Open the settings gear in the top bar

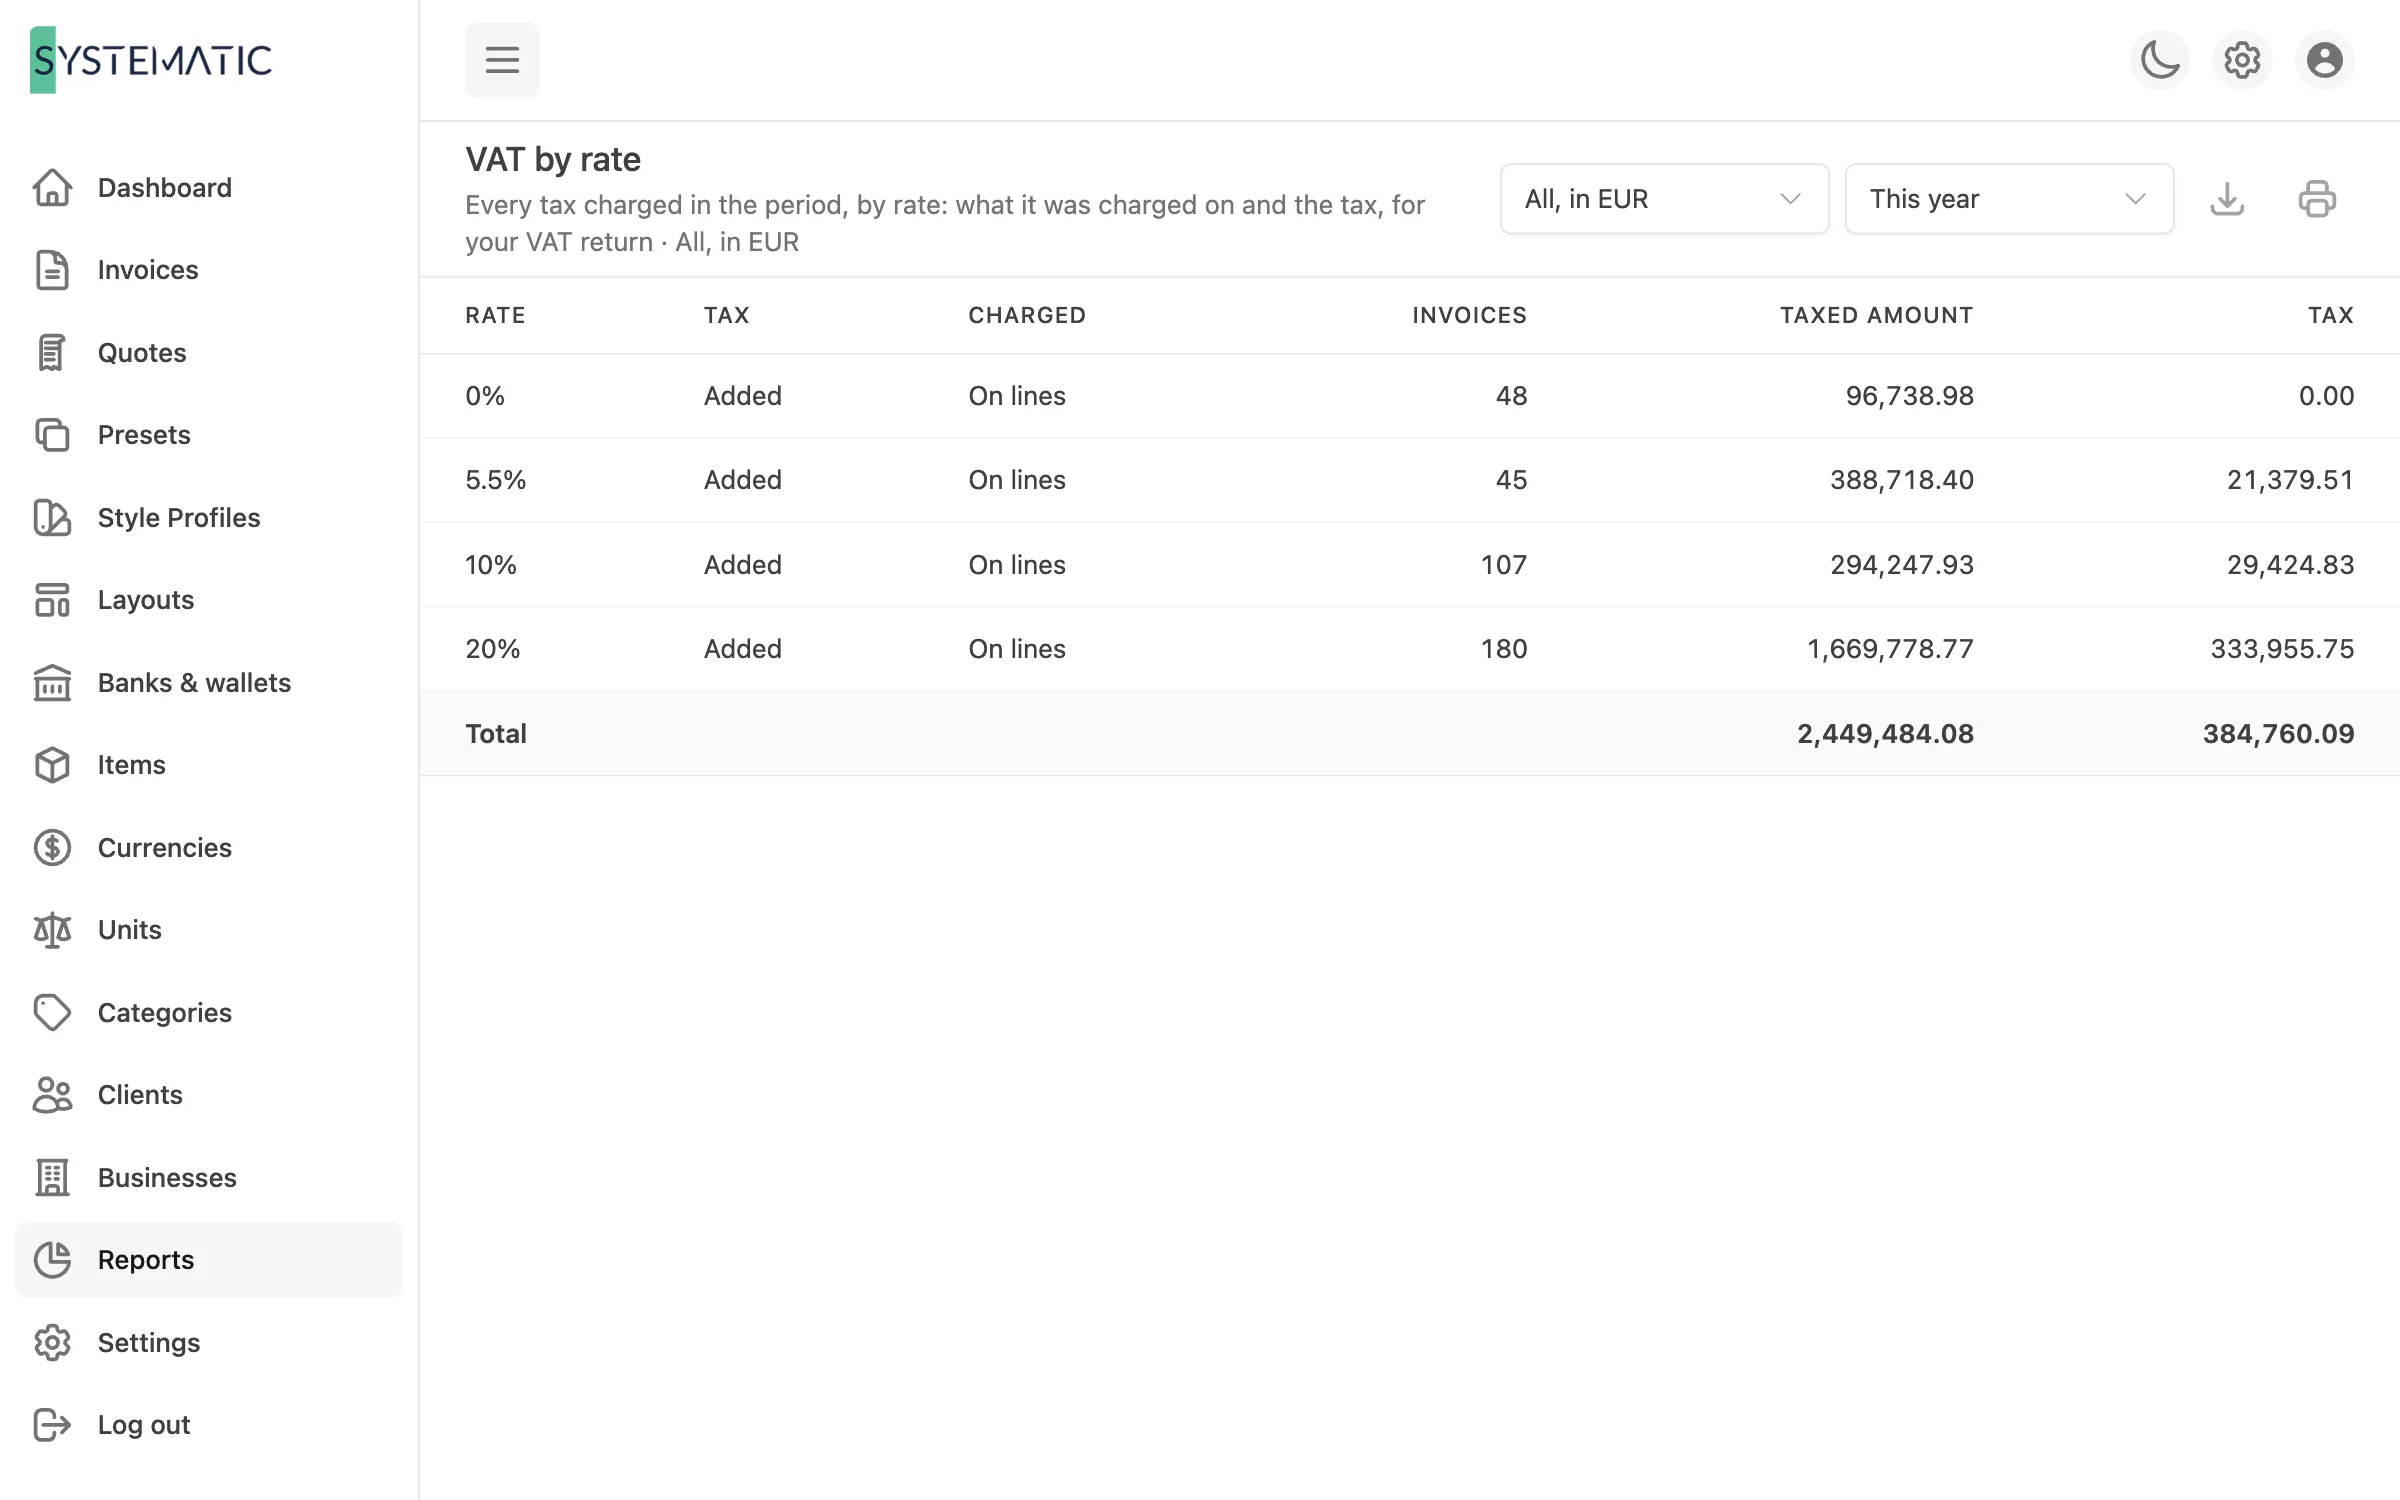click(2242, 60)
